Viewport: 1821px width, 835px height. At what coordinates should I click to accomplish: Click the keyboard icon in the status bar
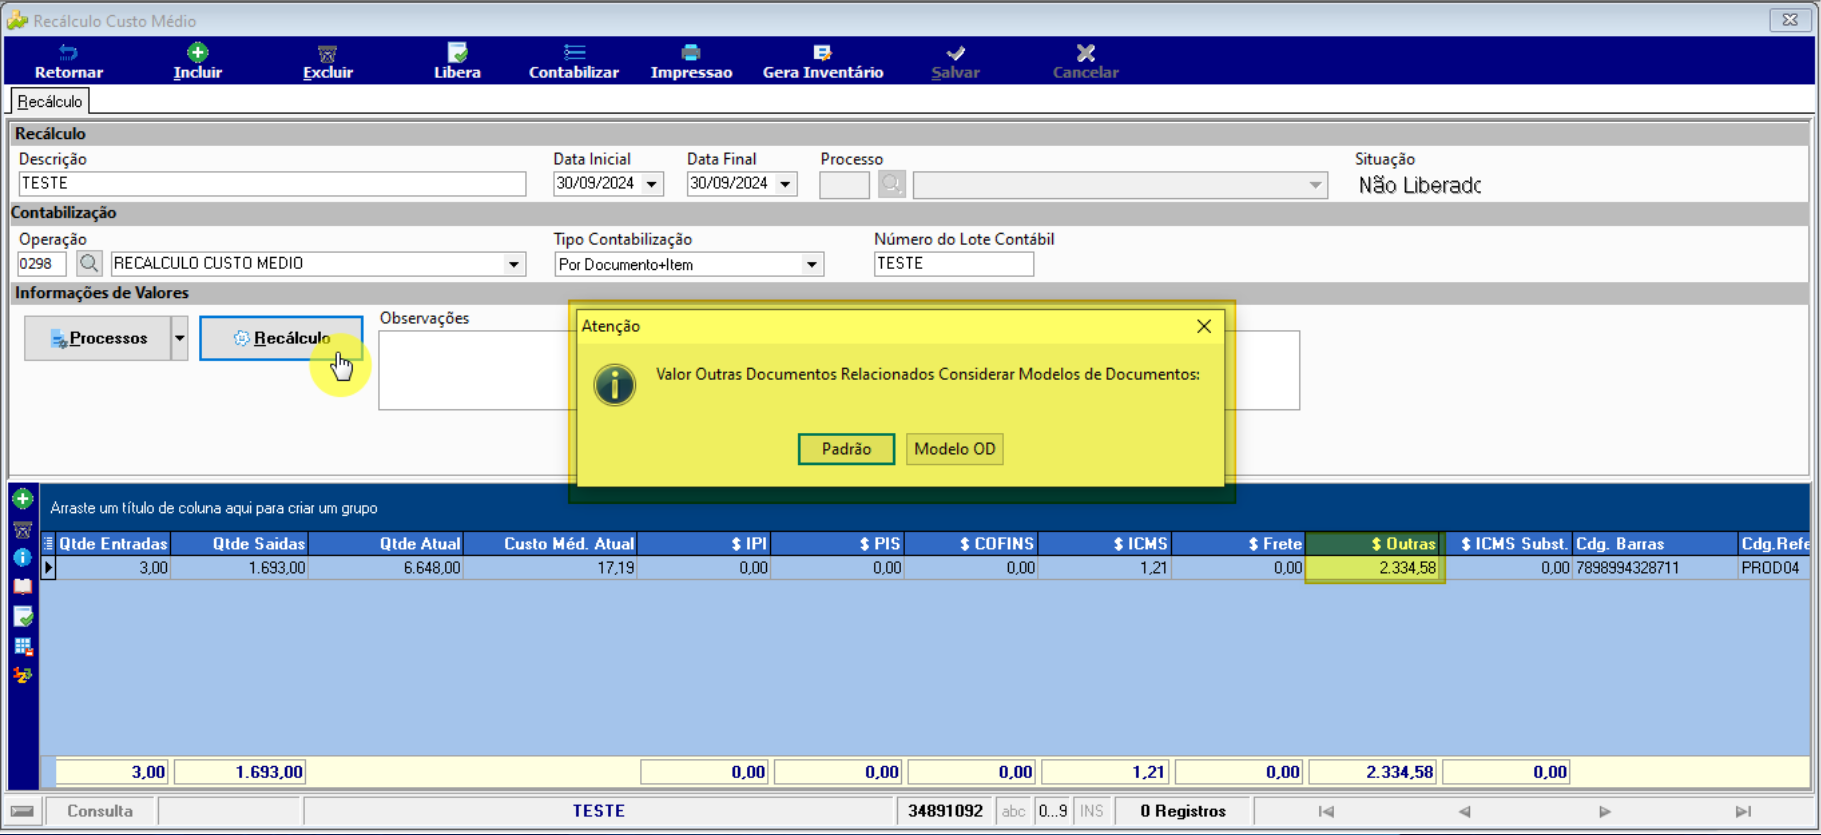pos(23,811)
